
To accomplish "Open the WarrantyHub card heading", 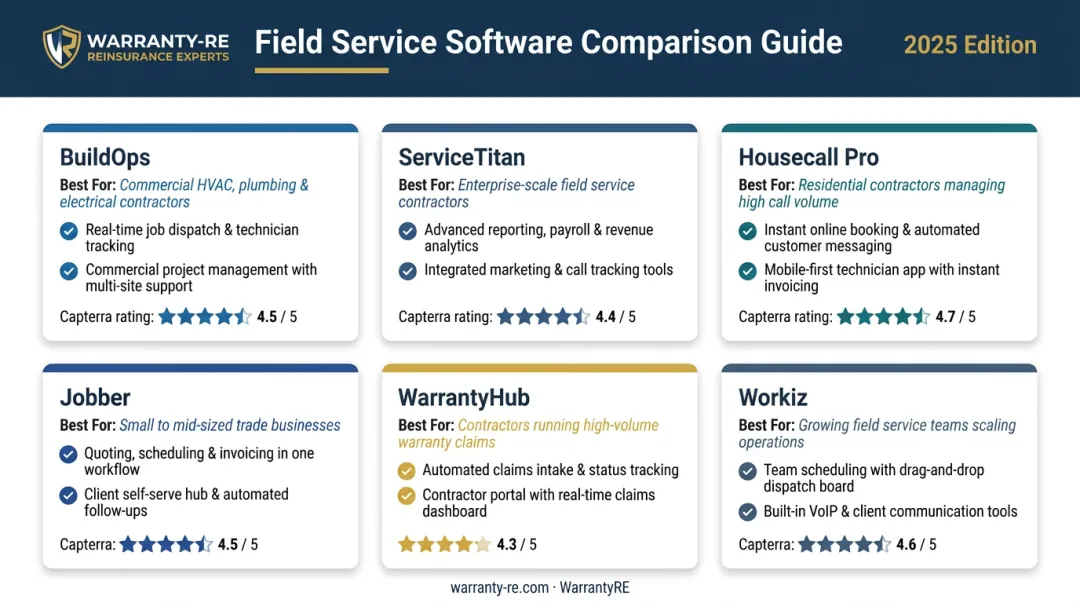I will pos(464,397).
